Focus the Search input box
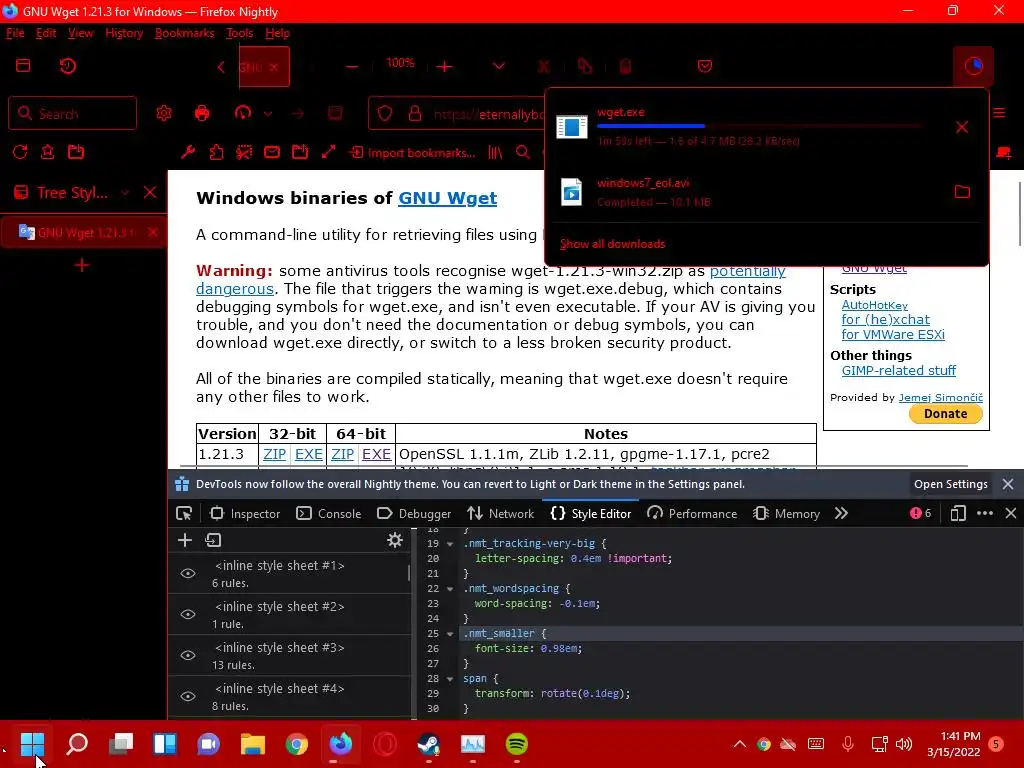 pos(72,113)
